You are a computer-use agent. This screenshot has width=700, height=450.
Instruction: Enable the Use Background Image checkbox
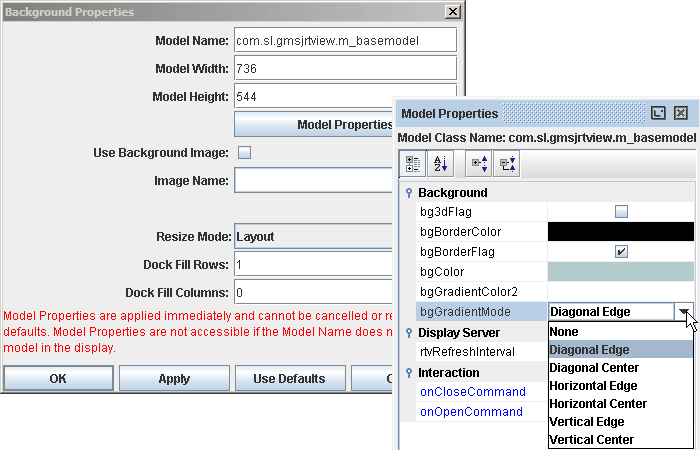tap(244, 153)
